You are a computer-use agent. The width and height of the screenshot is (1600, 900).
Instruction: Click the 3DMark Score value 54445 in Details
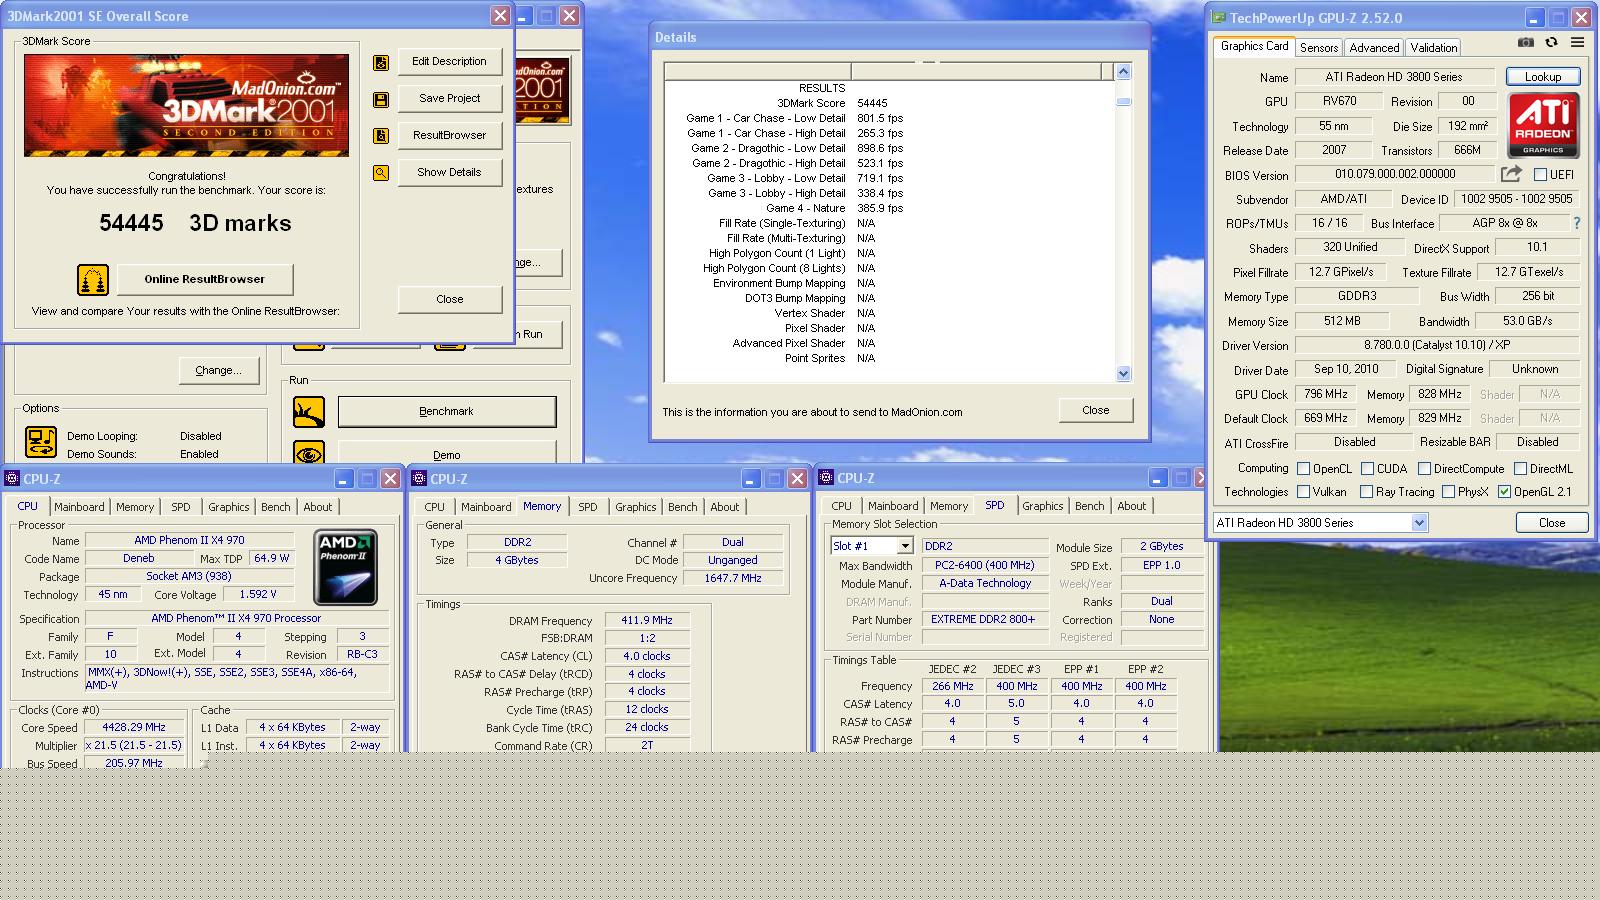[x=872, y=103]
